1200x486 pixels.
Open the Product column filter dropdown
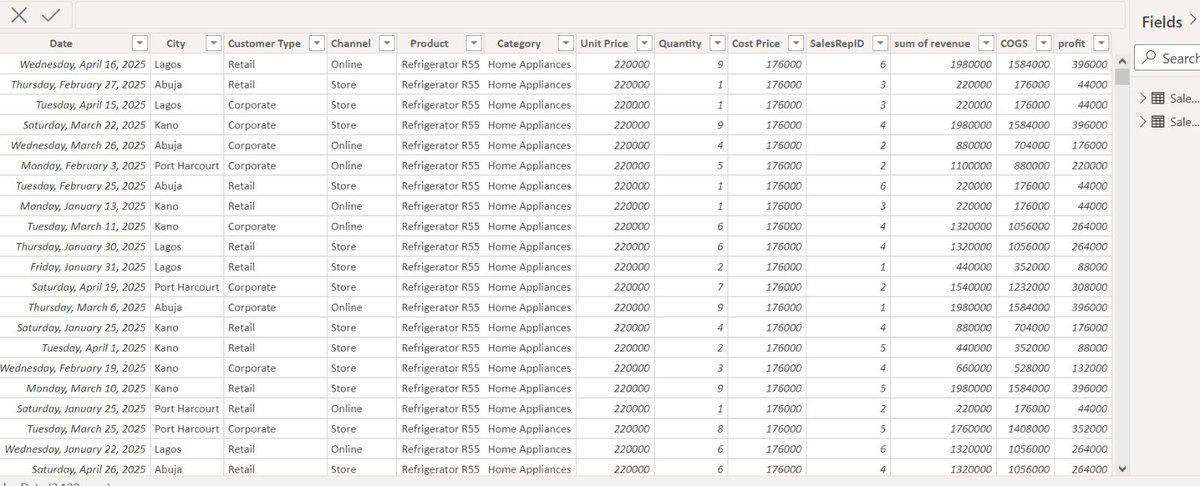tap(474, 43)
